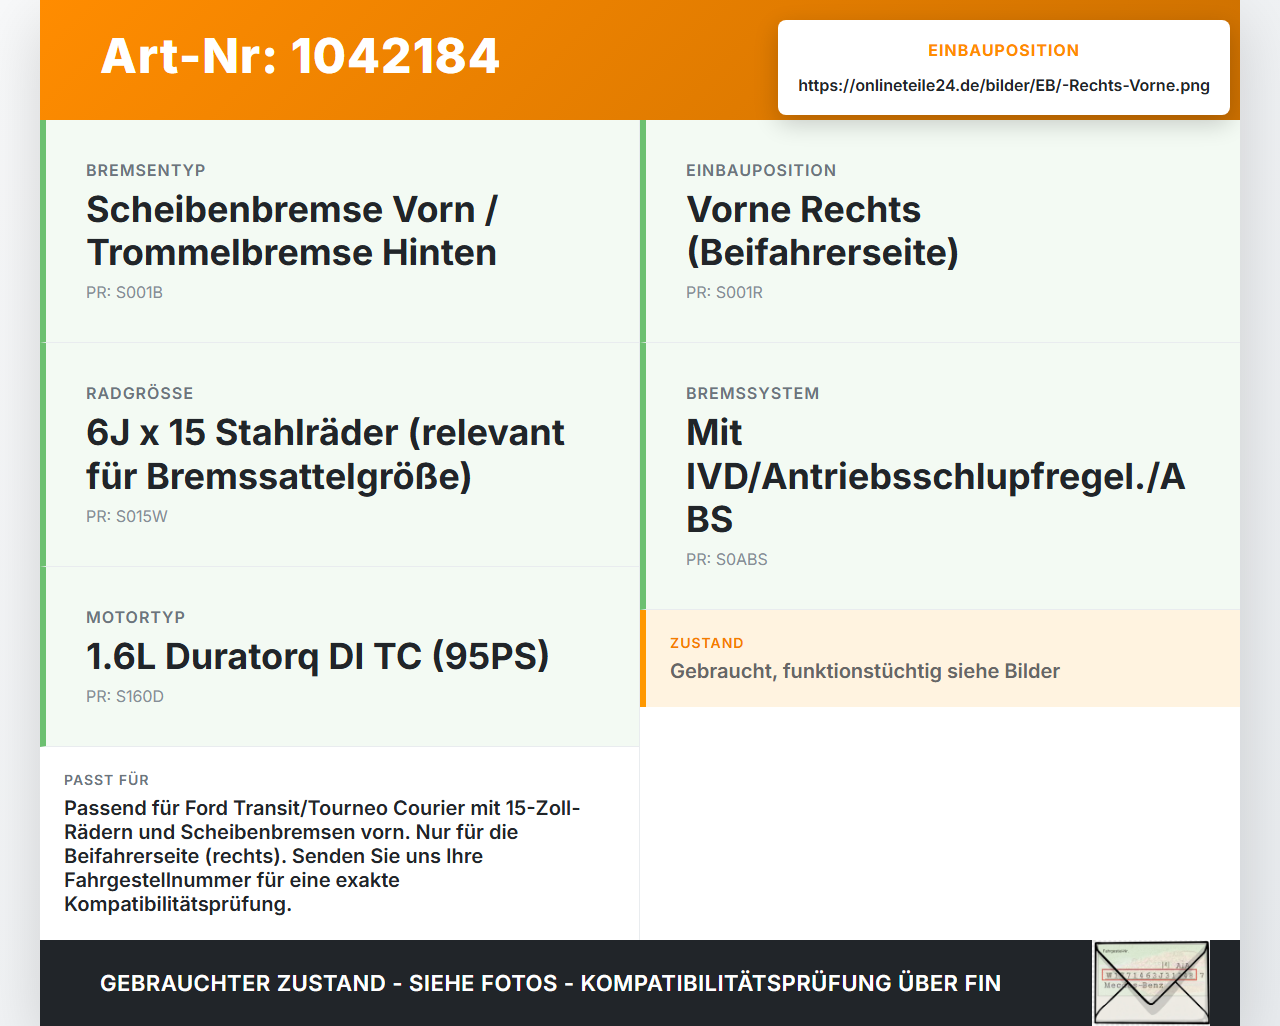Select 'Scheibenbremse Vorn / Trommelbremse Hinten' text
Screen dimensions: 1280x1026
(x=292, y=231)
